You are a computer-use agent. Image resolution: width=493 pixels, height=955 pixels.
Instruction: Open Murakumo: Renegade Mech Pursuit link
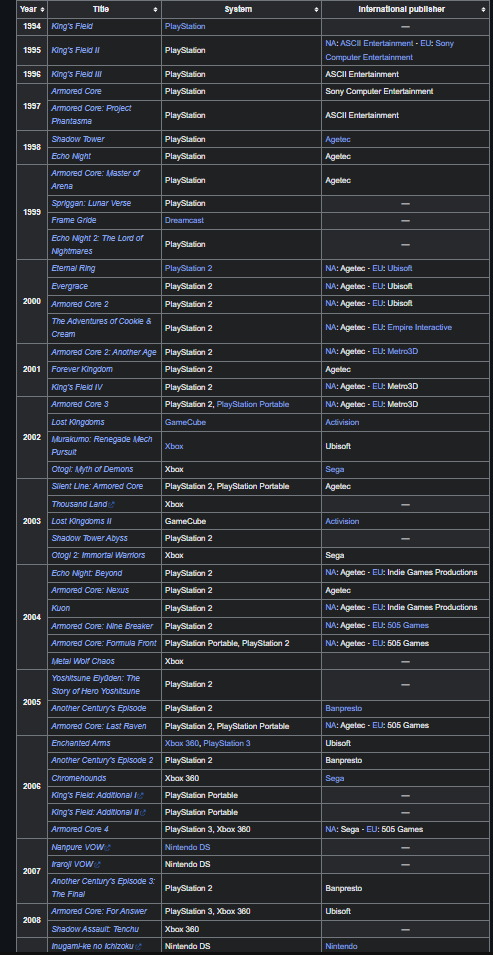click(x=102, y=446)
